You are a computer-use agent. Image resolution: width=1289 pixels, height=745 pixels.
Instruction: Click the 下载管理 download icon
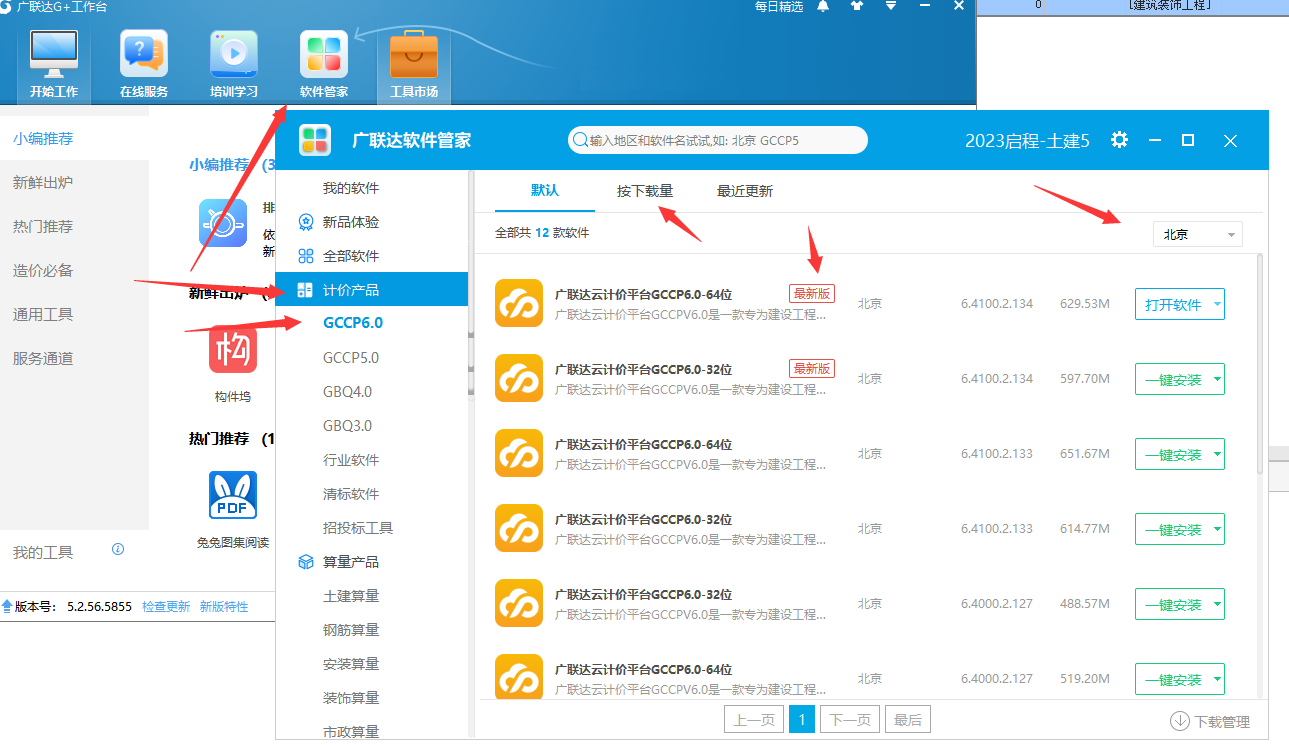1179,721
